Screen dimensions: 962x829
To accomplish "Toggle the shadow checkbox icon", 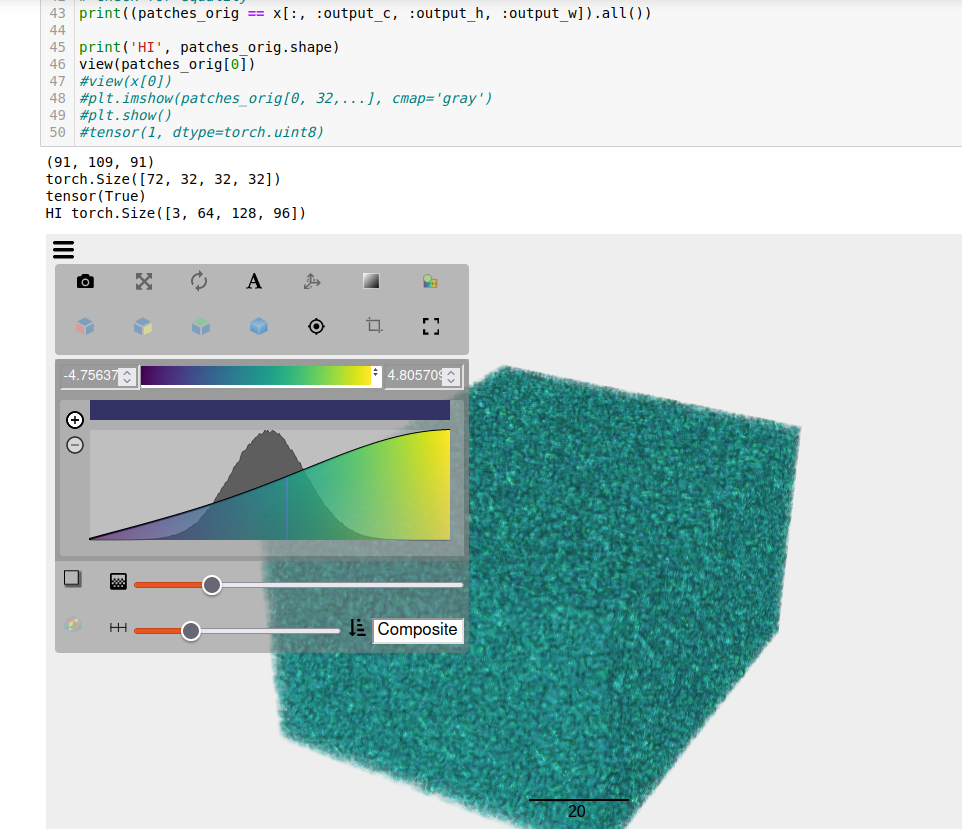I will 72,579.
